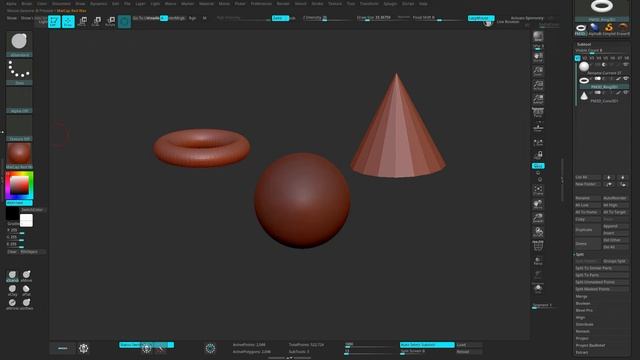The height and width of the screenshot is (360, 640).
Task: Expand the Project BasRelief section
Action: point(590,345)
